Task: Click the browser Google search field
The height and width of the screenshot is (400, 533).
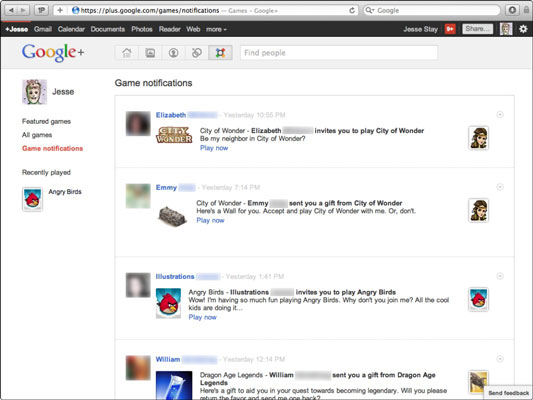Action: [432, 11]
